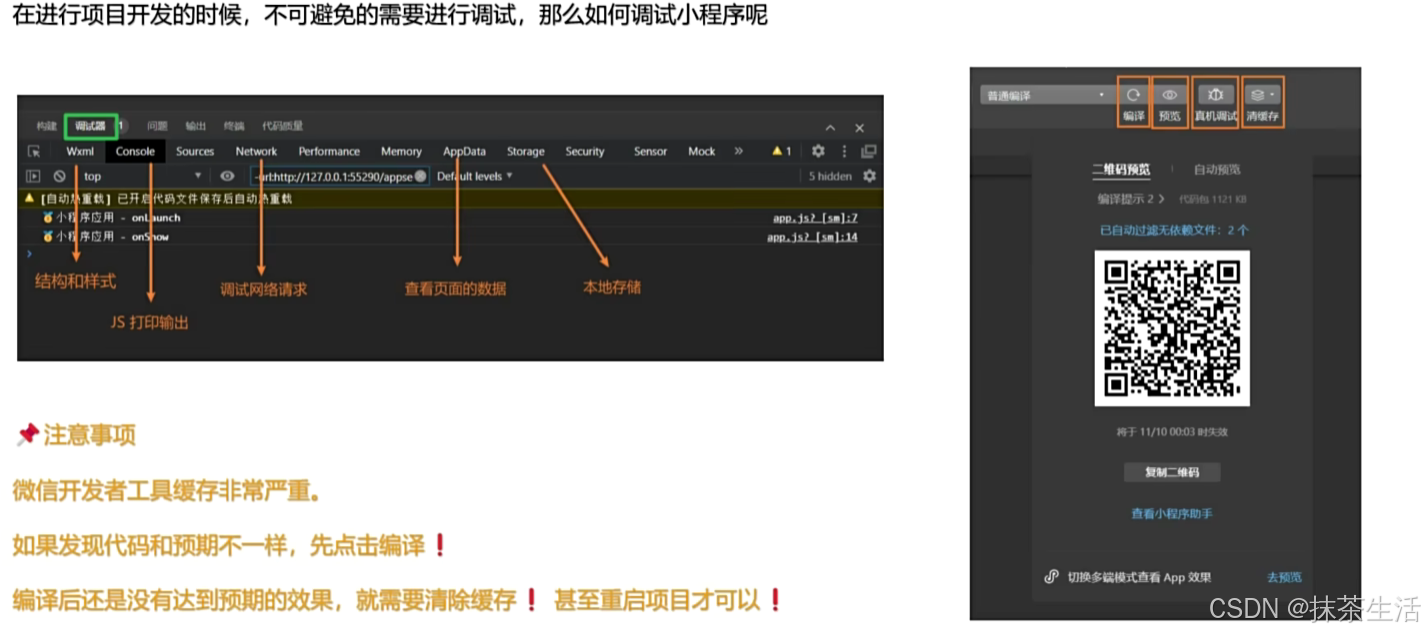Clear the console with the ban icon

pos(59,176)
